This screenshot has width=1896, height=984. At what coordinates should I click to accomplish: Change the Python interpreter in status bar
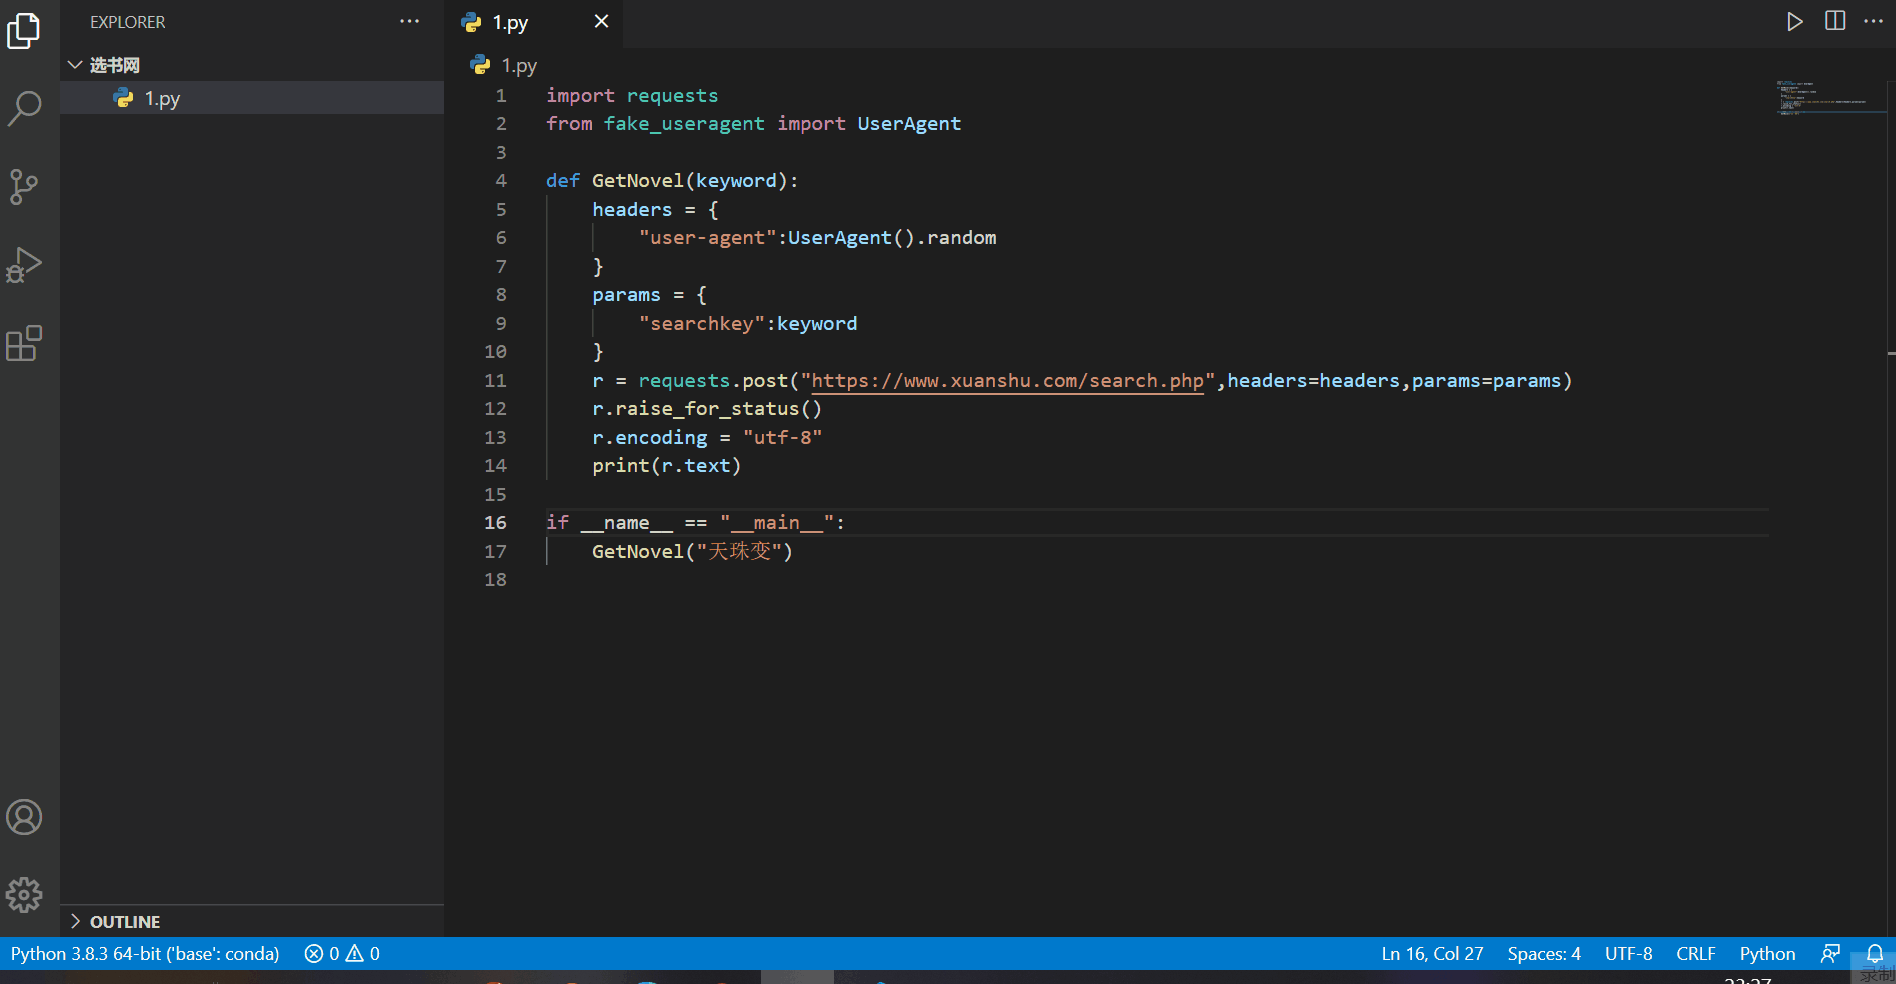pos(144,953)
